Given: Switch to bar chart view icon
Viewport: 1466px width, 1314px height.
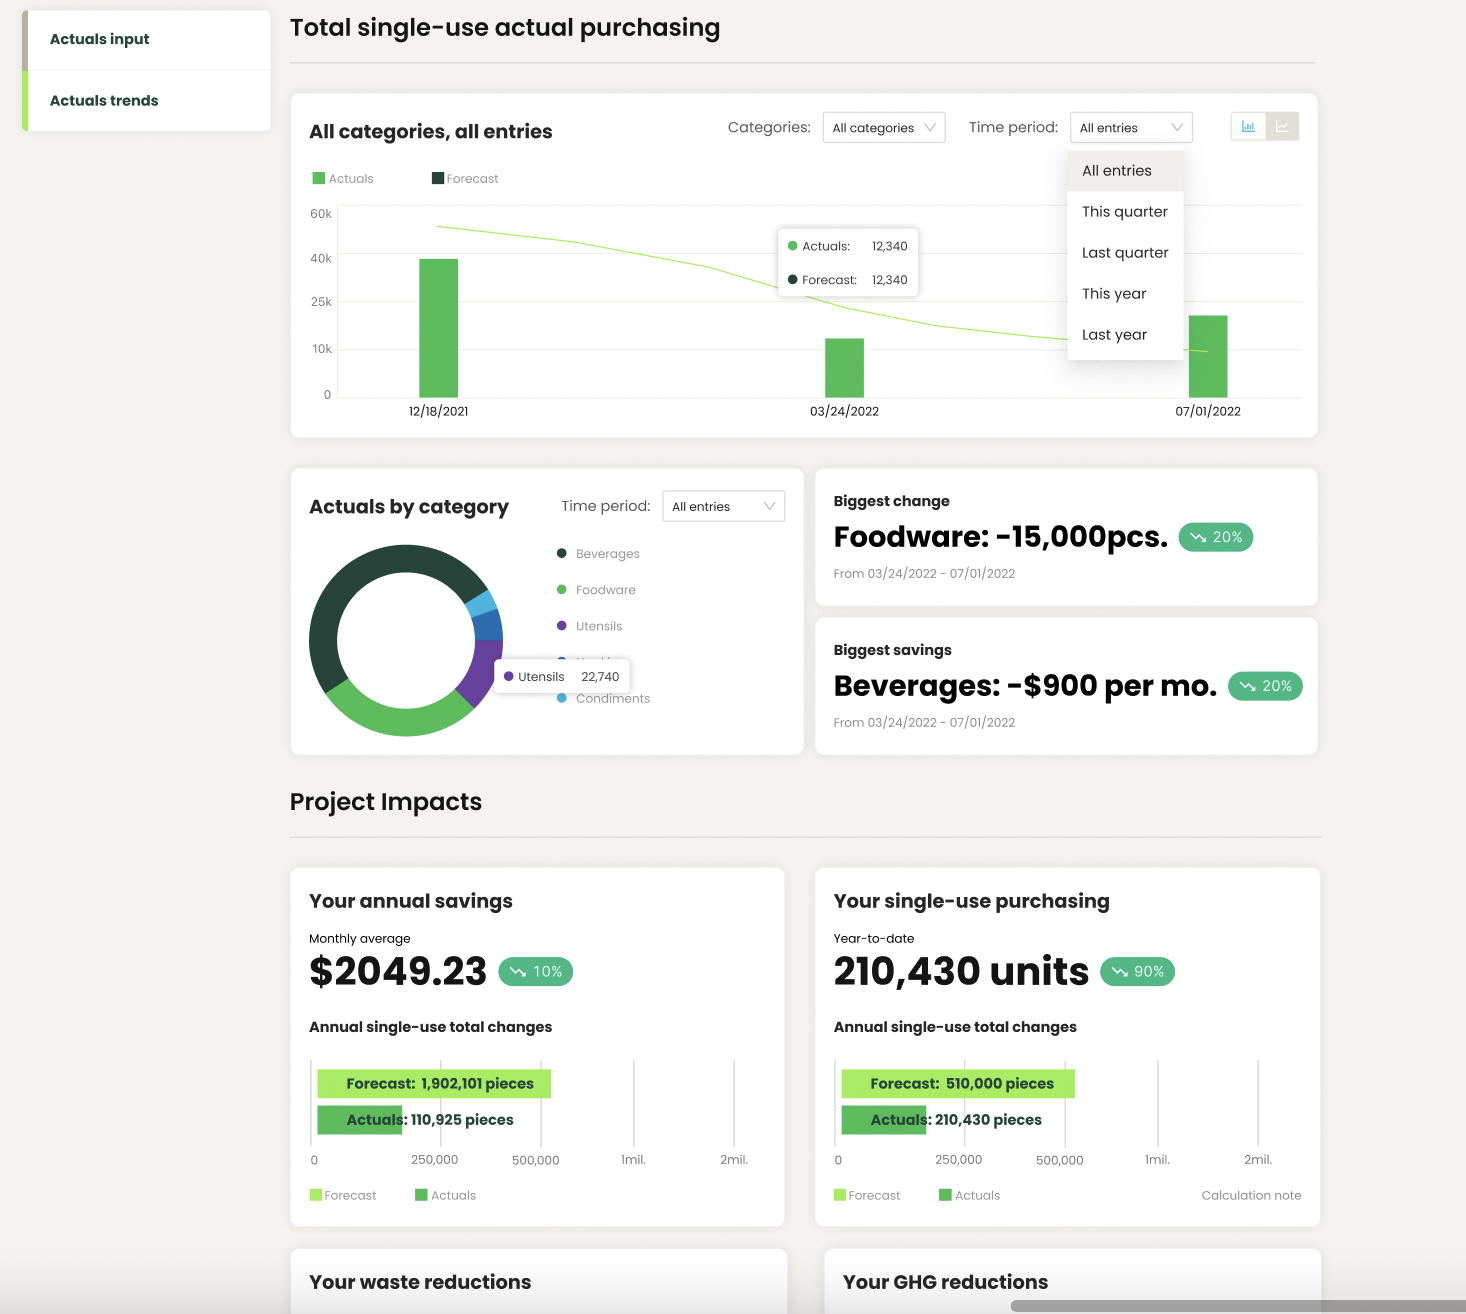Looking at the screenshot, I should (1248, 126).
